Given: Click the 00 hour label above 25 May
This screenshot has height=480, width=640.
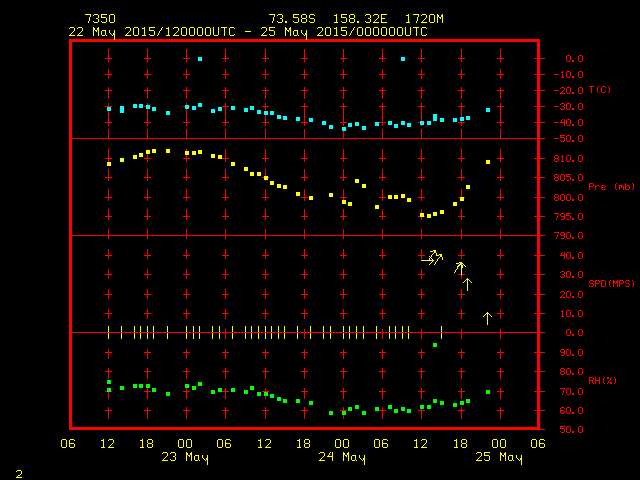Looking at the screenshot, I should click(499, 444).
